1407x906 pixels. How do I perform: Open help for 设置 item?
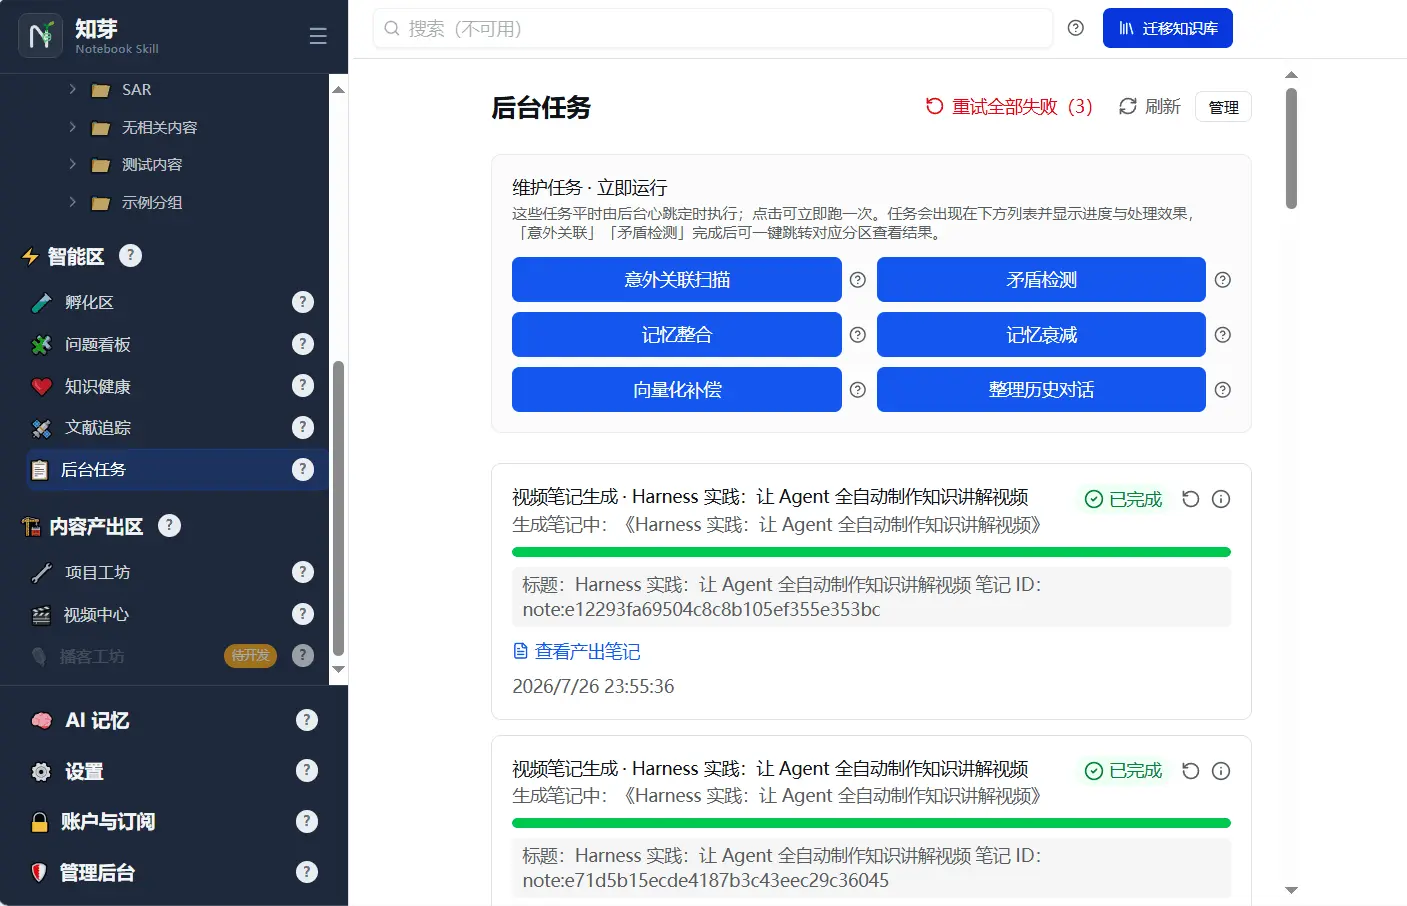[x=308, y=771]
